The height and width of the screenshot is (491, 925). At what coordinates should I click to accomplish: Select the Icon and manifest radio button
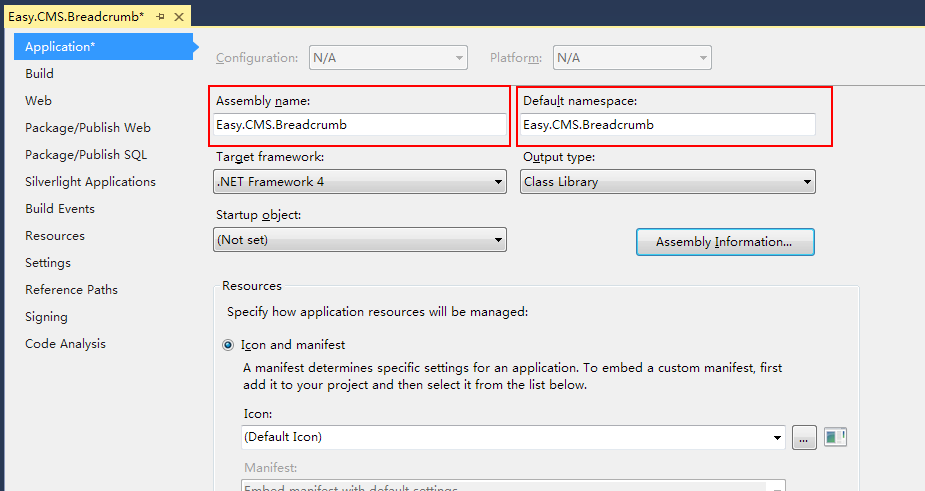point(228,345)
